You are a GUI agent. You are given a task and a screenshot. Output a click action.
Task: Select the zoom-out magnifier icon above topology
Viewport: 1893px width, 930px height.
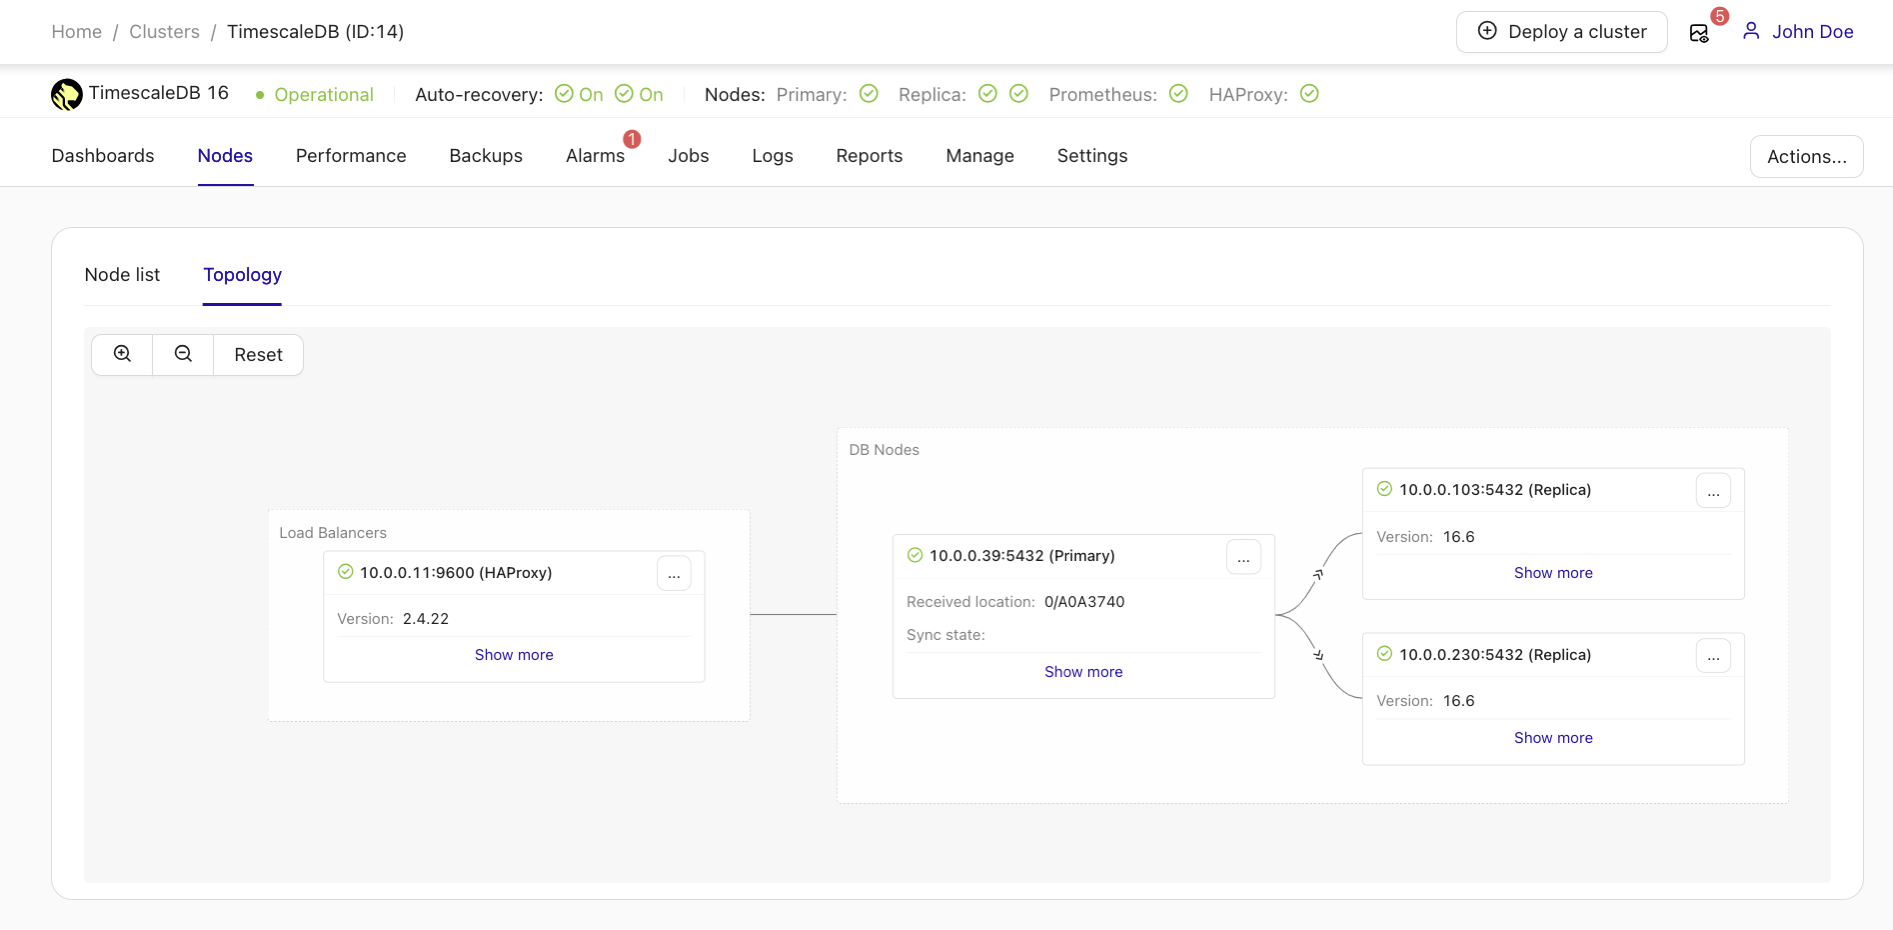pyautogui.click(x=182, y=354)
